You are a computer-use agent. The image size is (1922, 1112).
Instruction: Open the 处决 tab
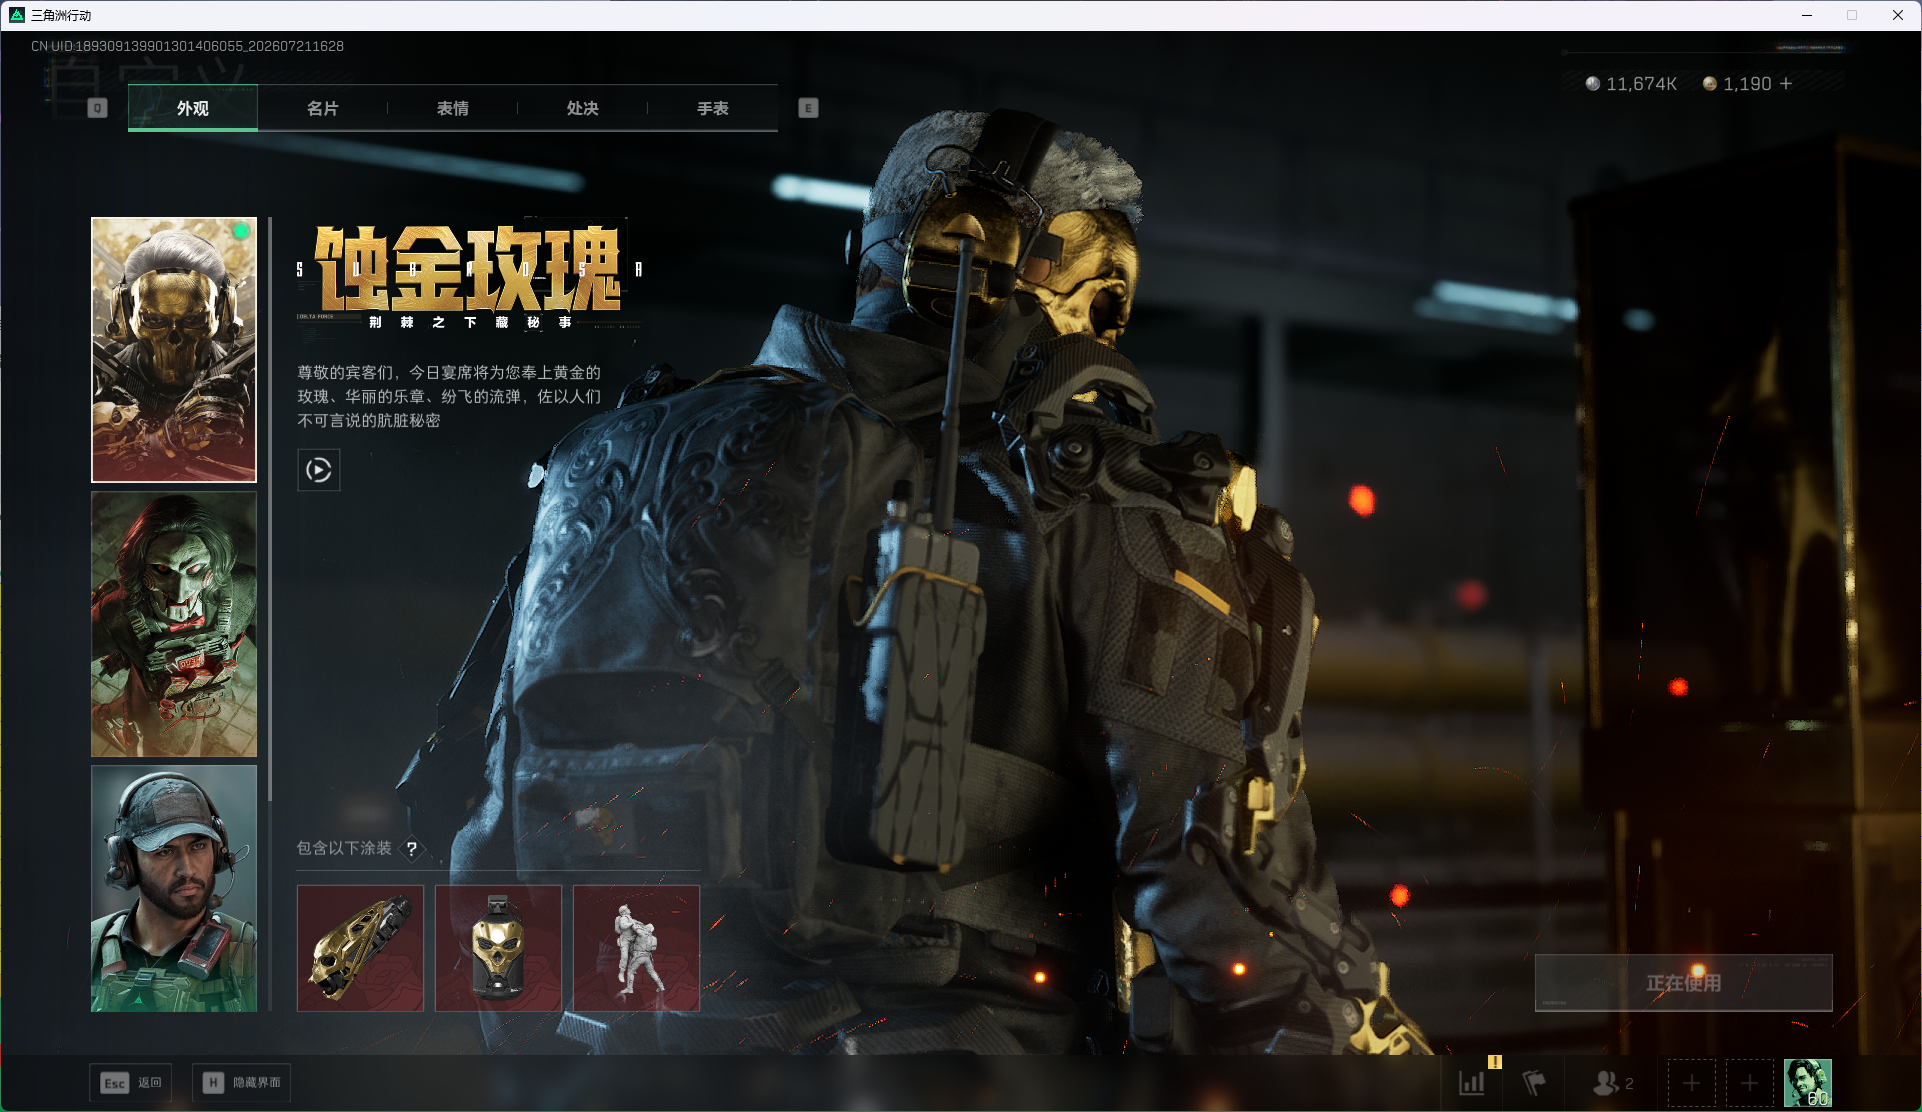[582, 108]
